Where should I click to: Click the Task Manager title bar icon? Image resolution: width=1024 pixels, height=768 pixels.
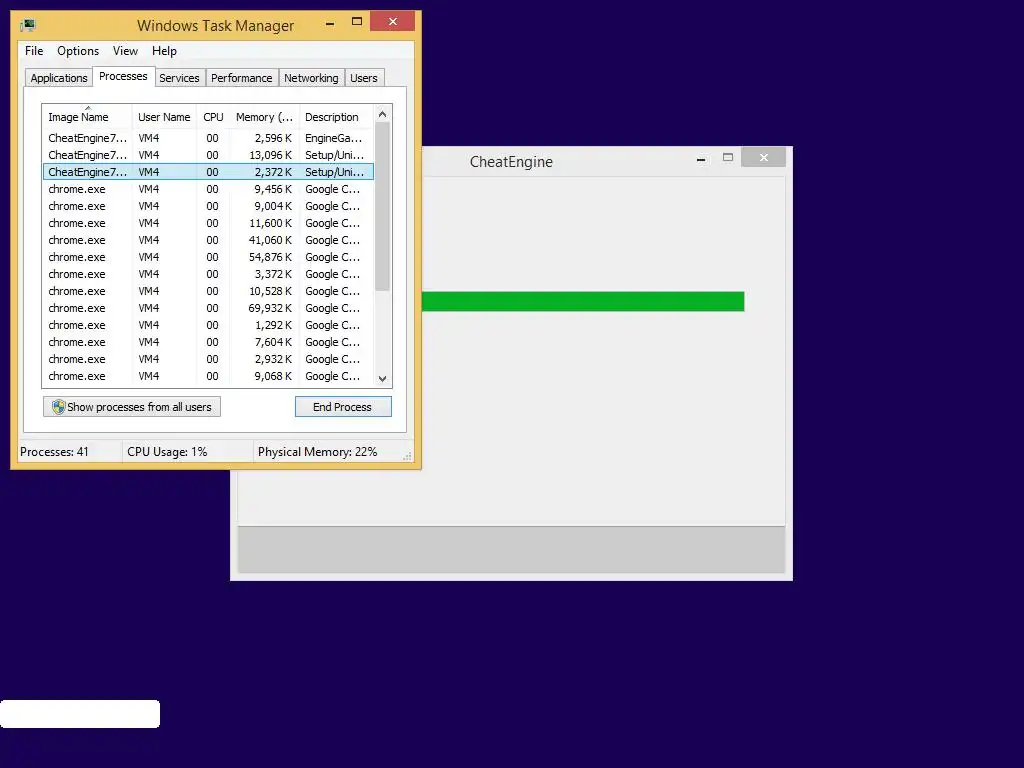point(27,25)
